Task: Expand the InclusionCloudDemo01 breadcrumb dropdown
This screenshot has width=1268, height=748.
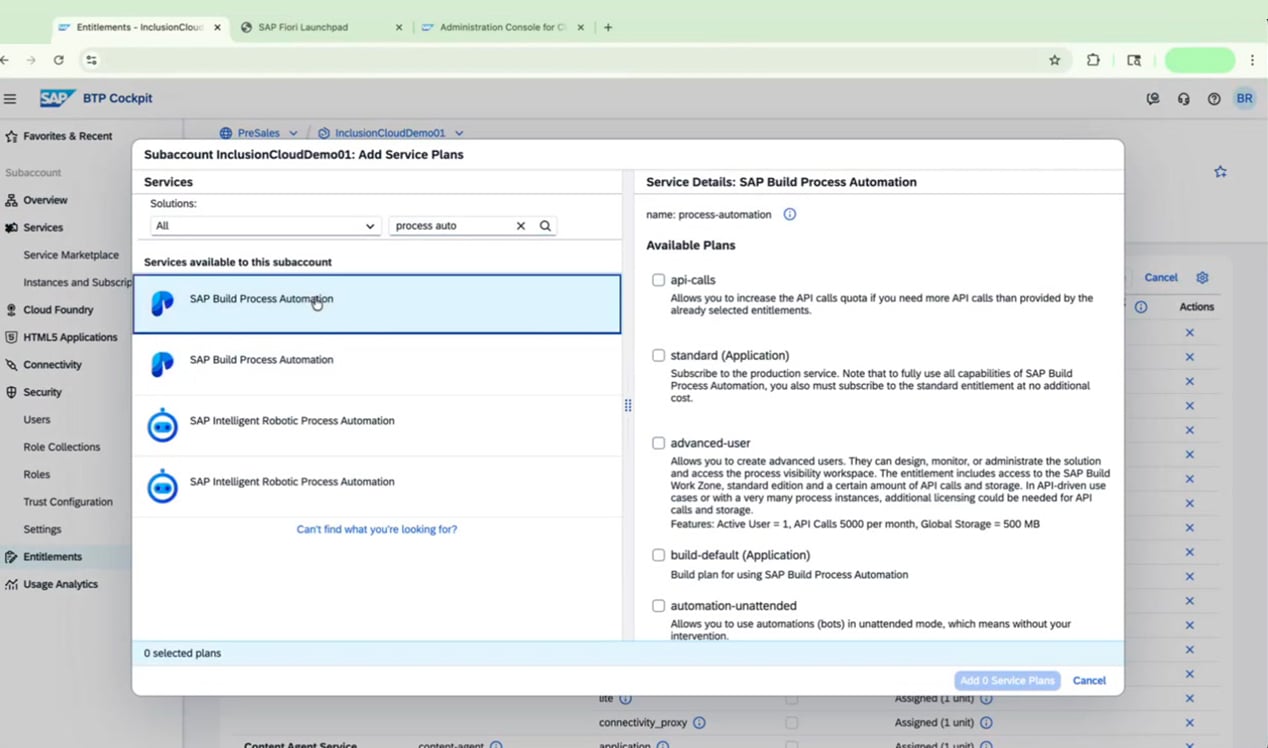Action: 459,133
